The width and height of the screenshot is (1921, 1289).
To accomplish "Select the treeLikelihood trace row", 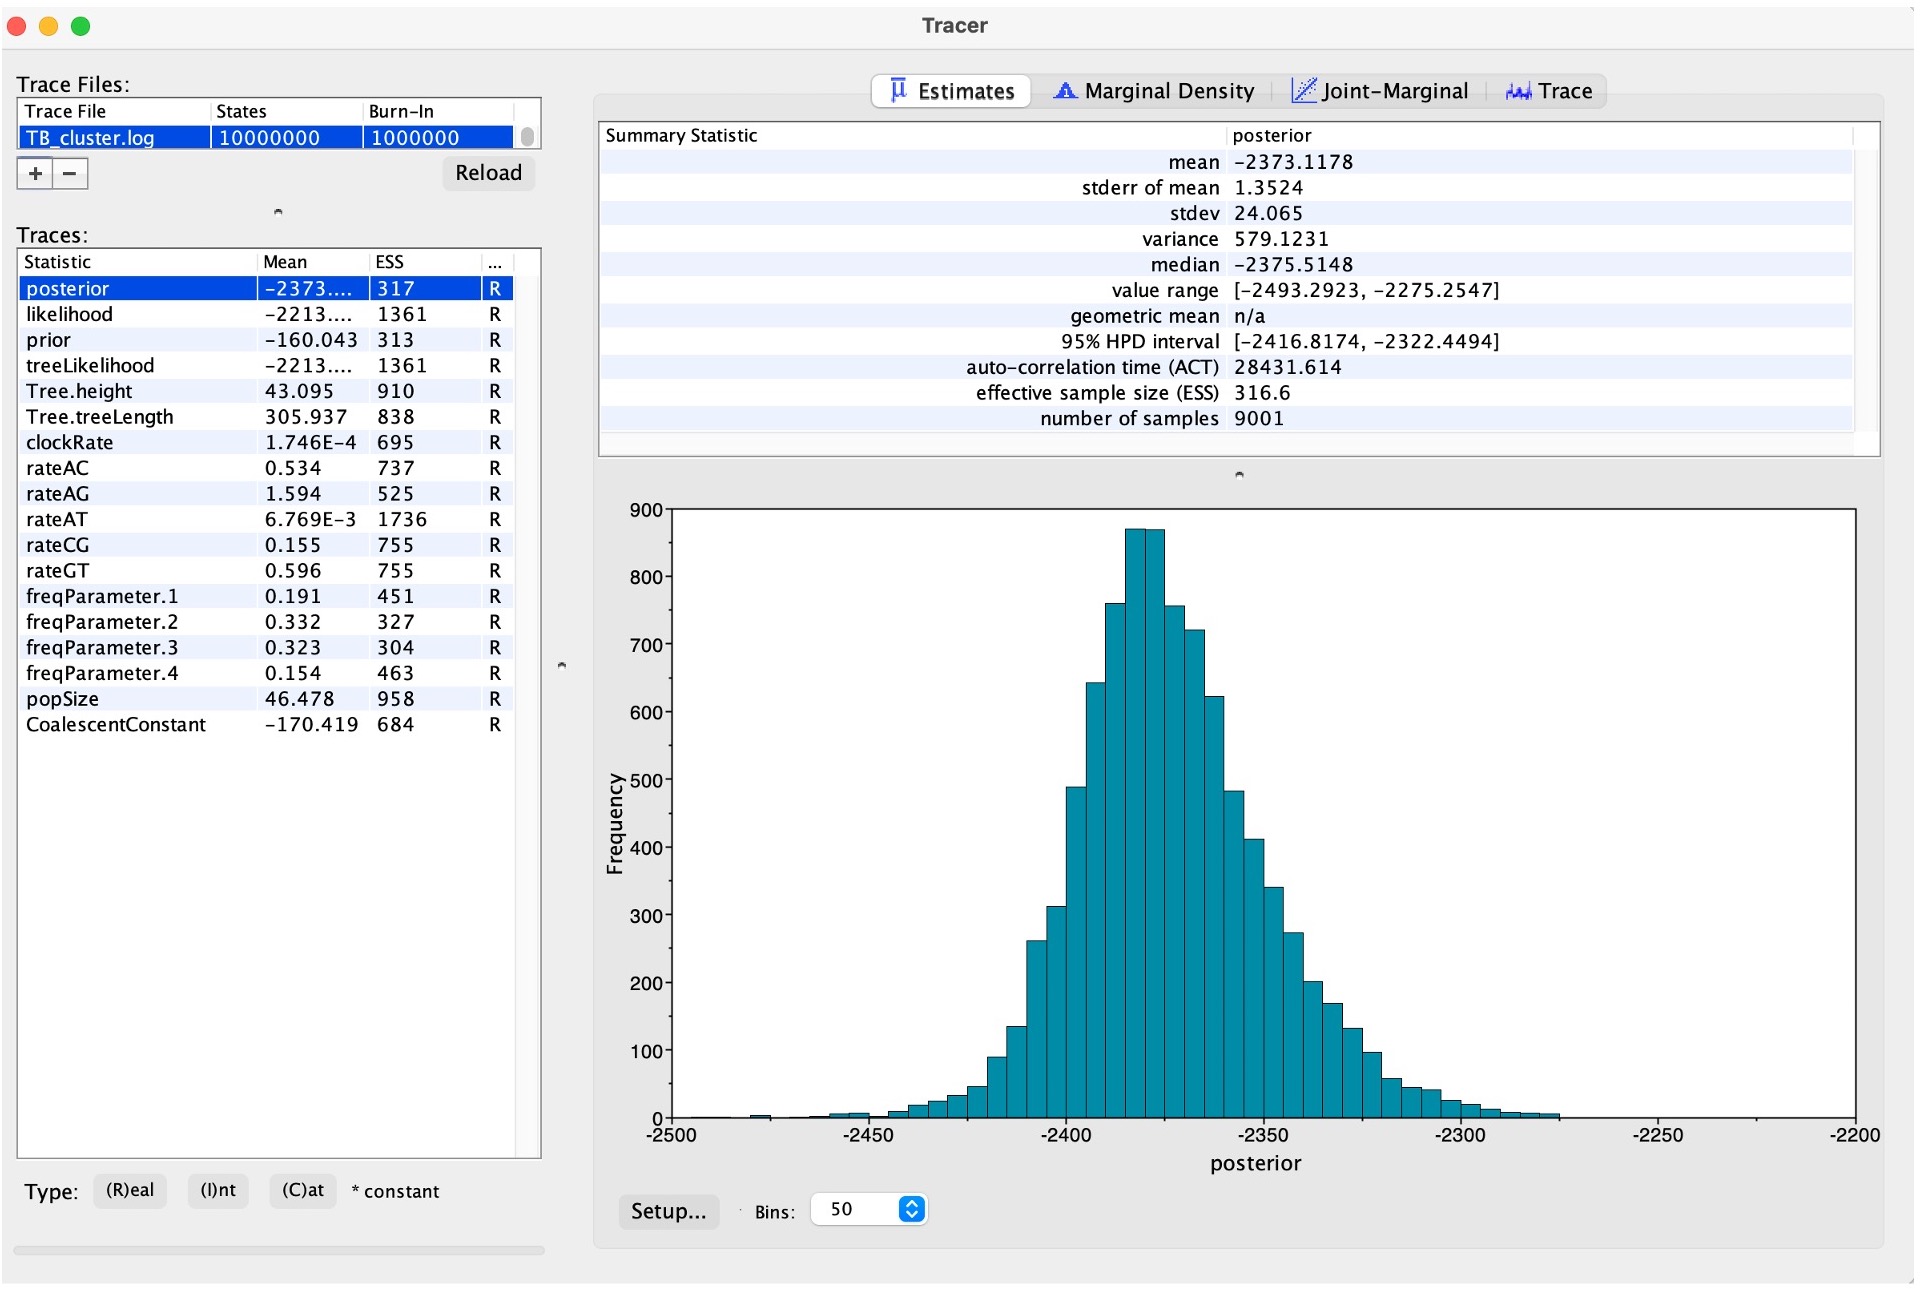I will coord(266,365).
